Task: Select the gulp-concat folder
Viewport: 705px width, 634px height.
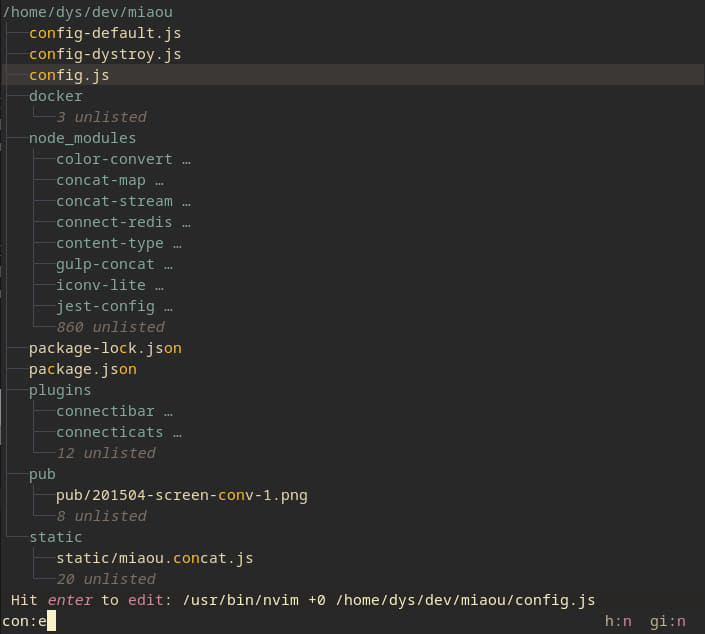Action: (105, 264)
